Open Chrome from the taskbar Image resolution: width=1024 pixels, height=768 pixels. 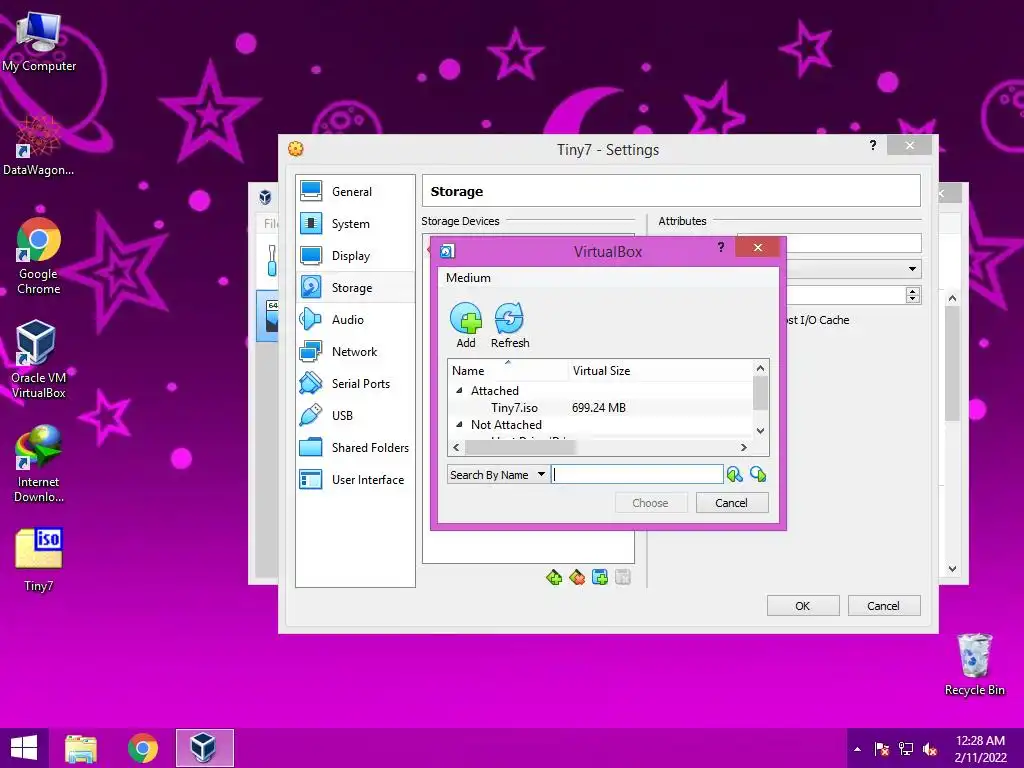143,748
